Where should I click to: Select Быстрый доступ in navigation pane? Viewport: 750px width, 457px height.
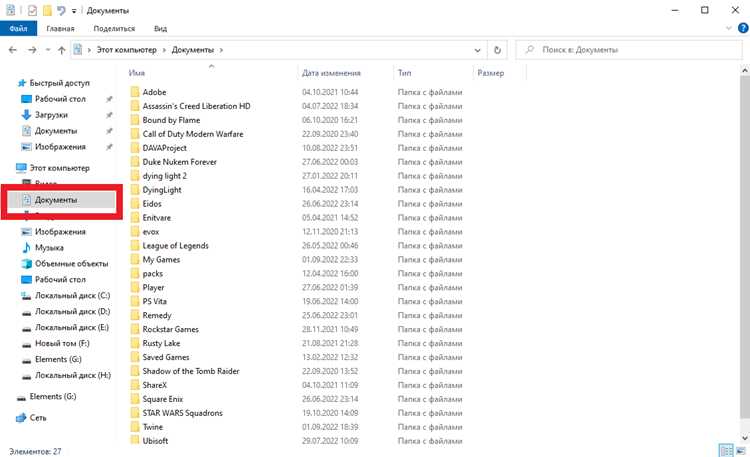tap(59, 83)
